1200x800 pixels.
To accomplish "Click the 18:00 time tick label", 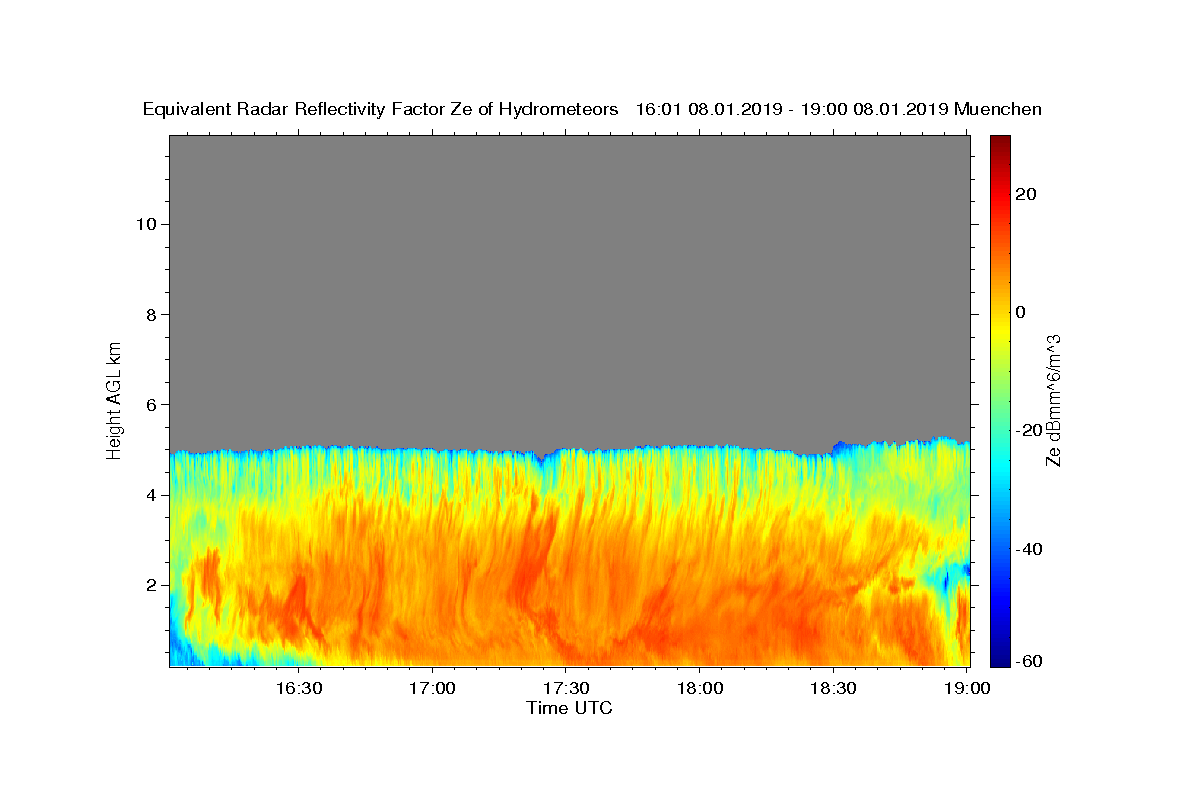I will click(x=699, y=688).
